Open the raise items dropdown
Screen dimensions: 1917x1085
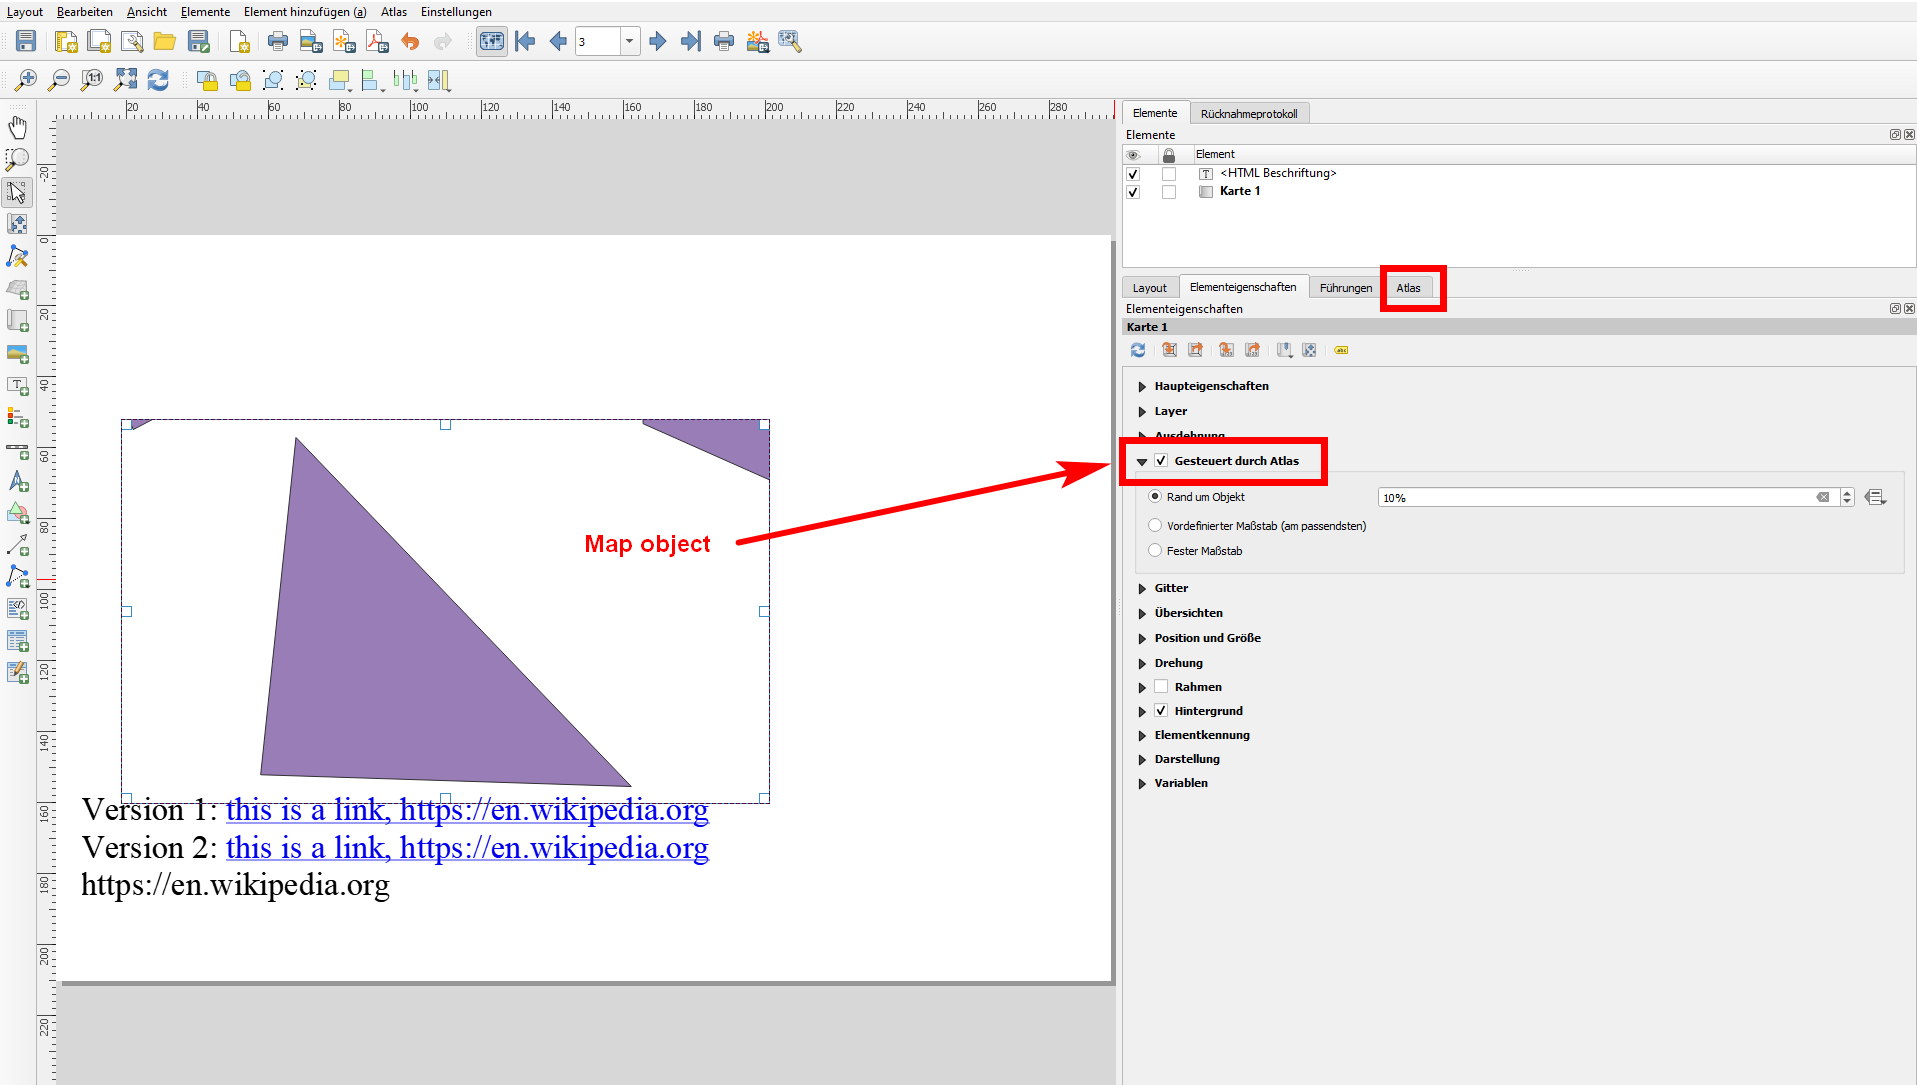(341, 80)
